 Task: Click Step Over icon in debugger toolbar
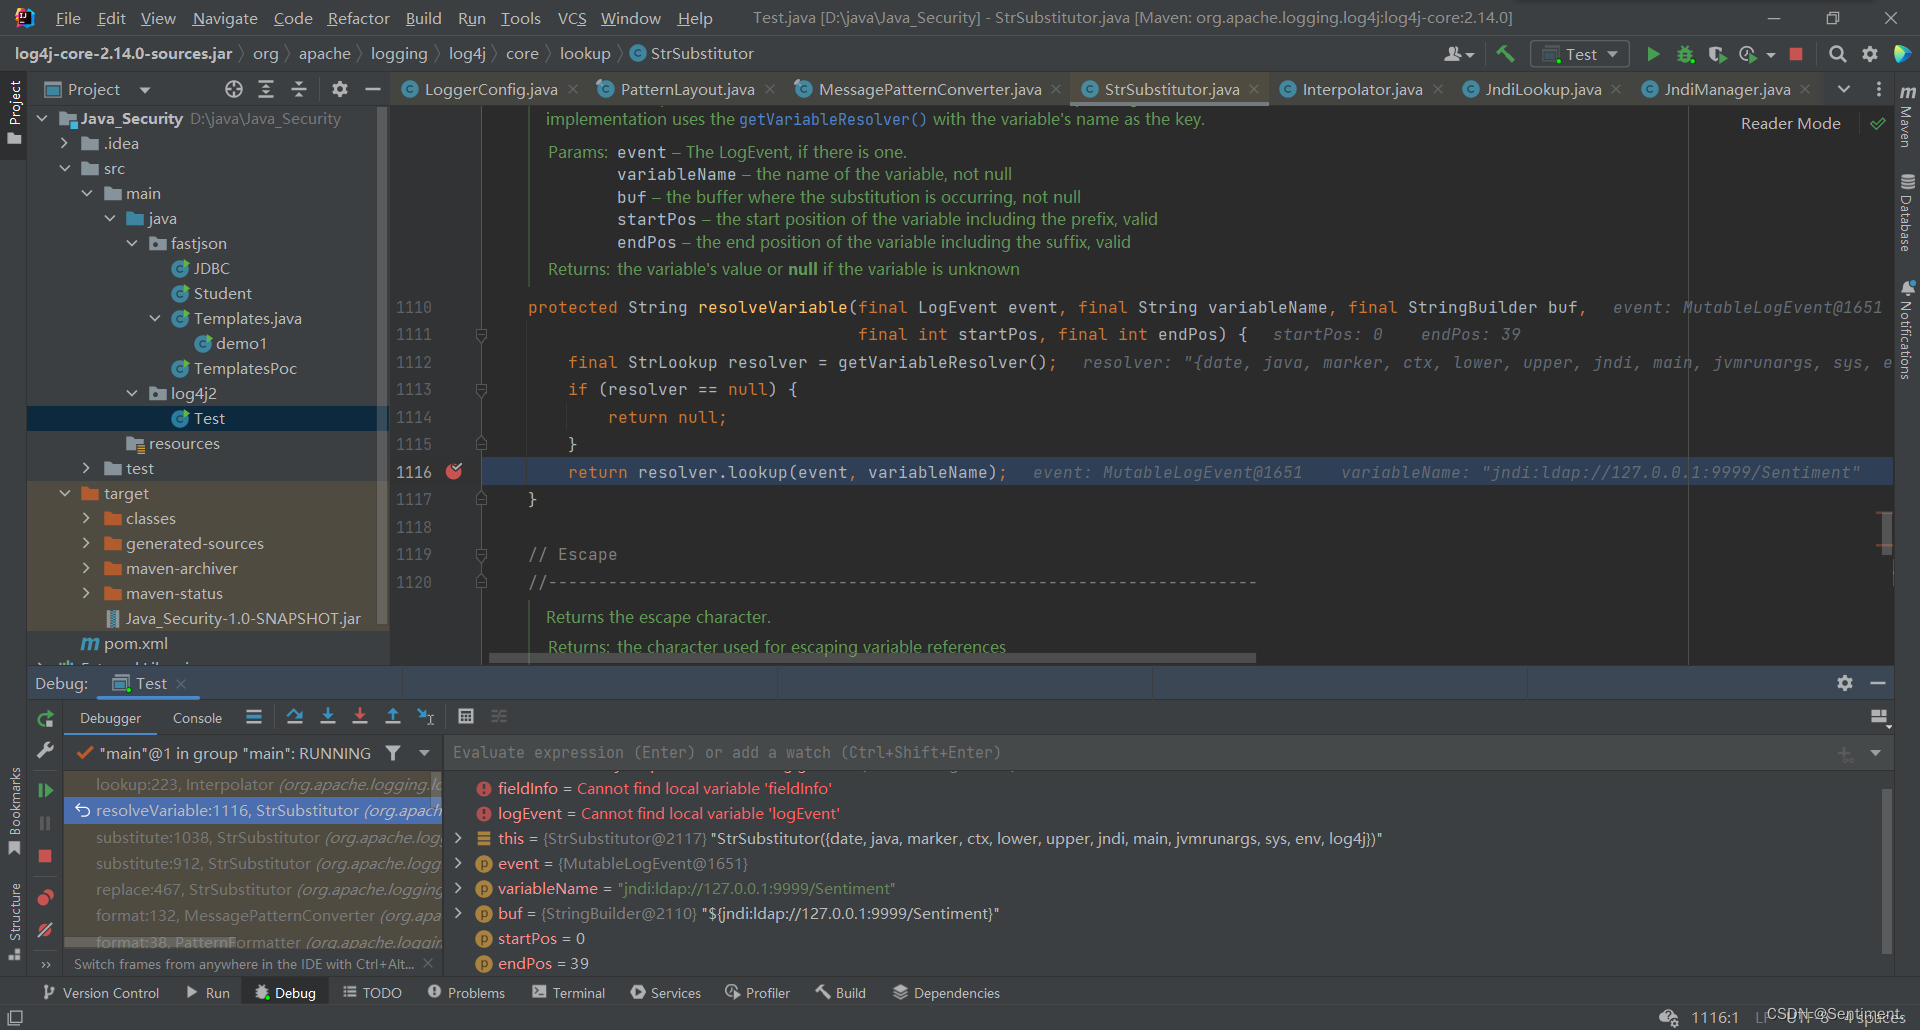pos(295,716)
